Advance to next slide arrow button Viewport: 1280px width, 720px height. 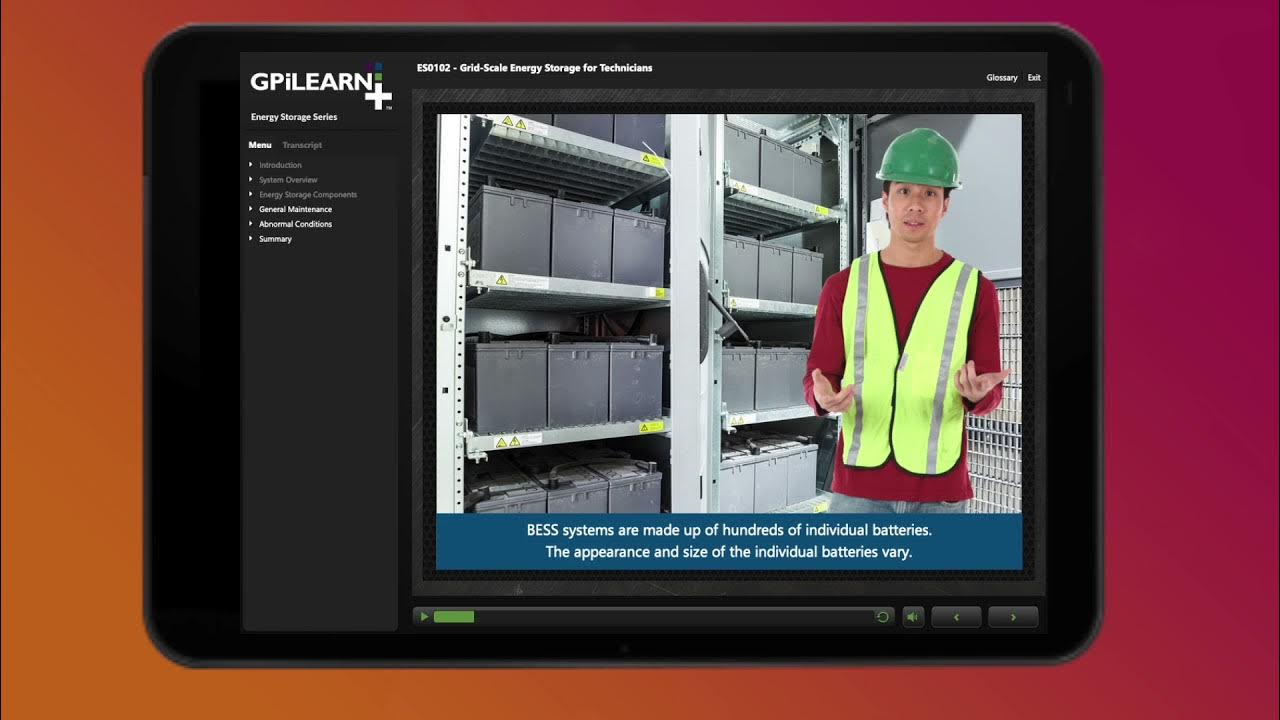pyautogui.click(x=1013, y=617)
